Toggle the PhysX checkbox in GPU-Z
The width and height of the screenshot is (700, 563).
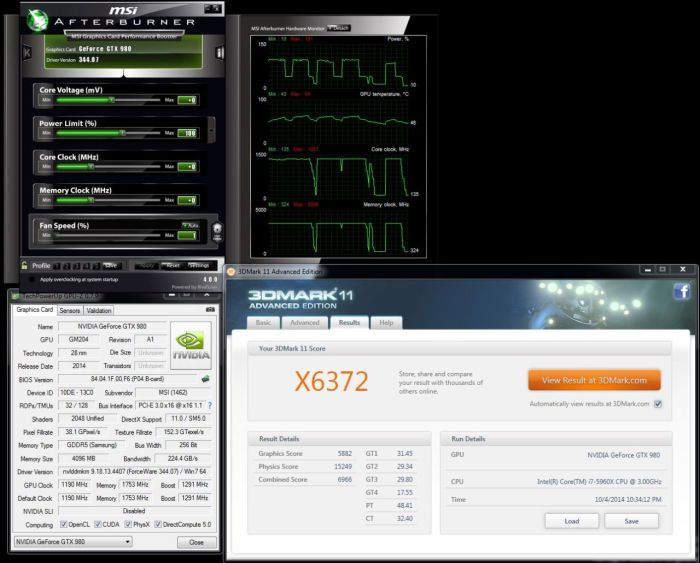tap(128, 524)
